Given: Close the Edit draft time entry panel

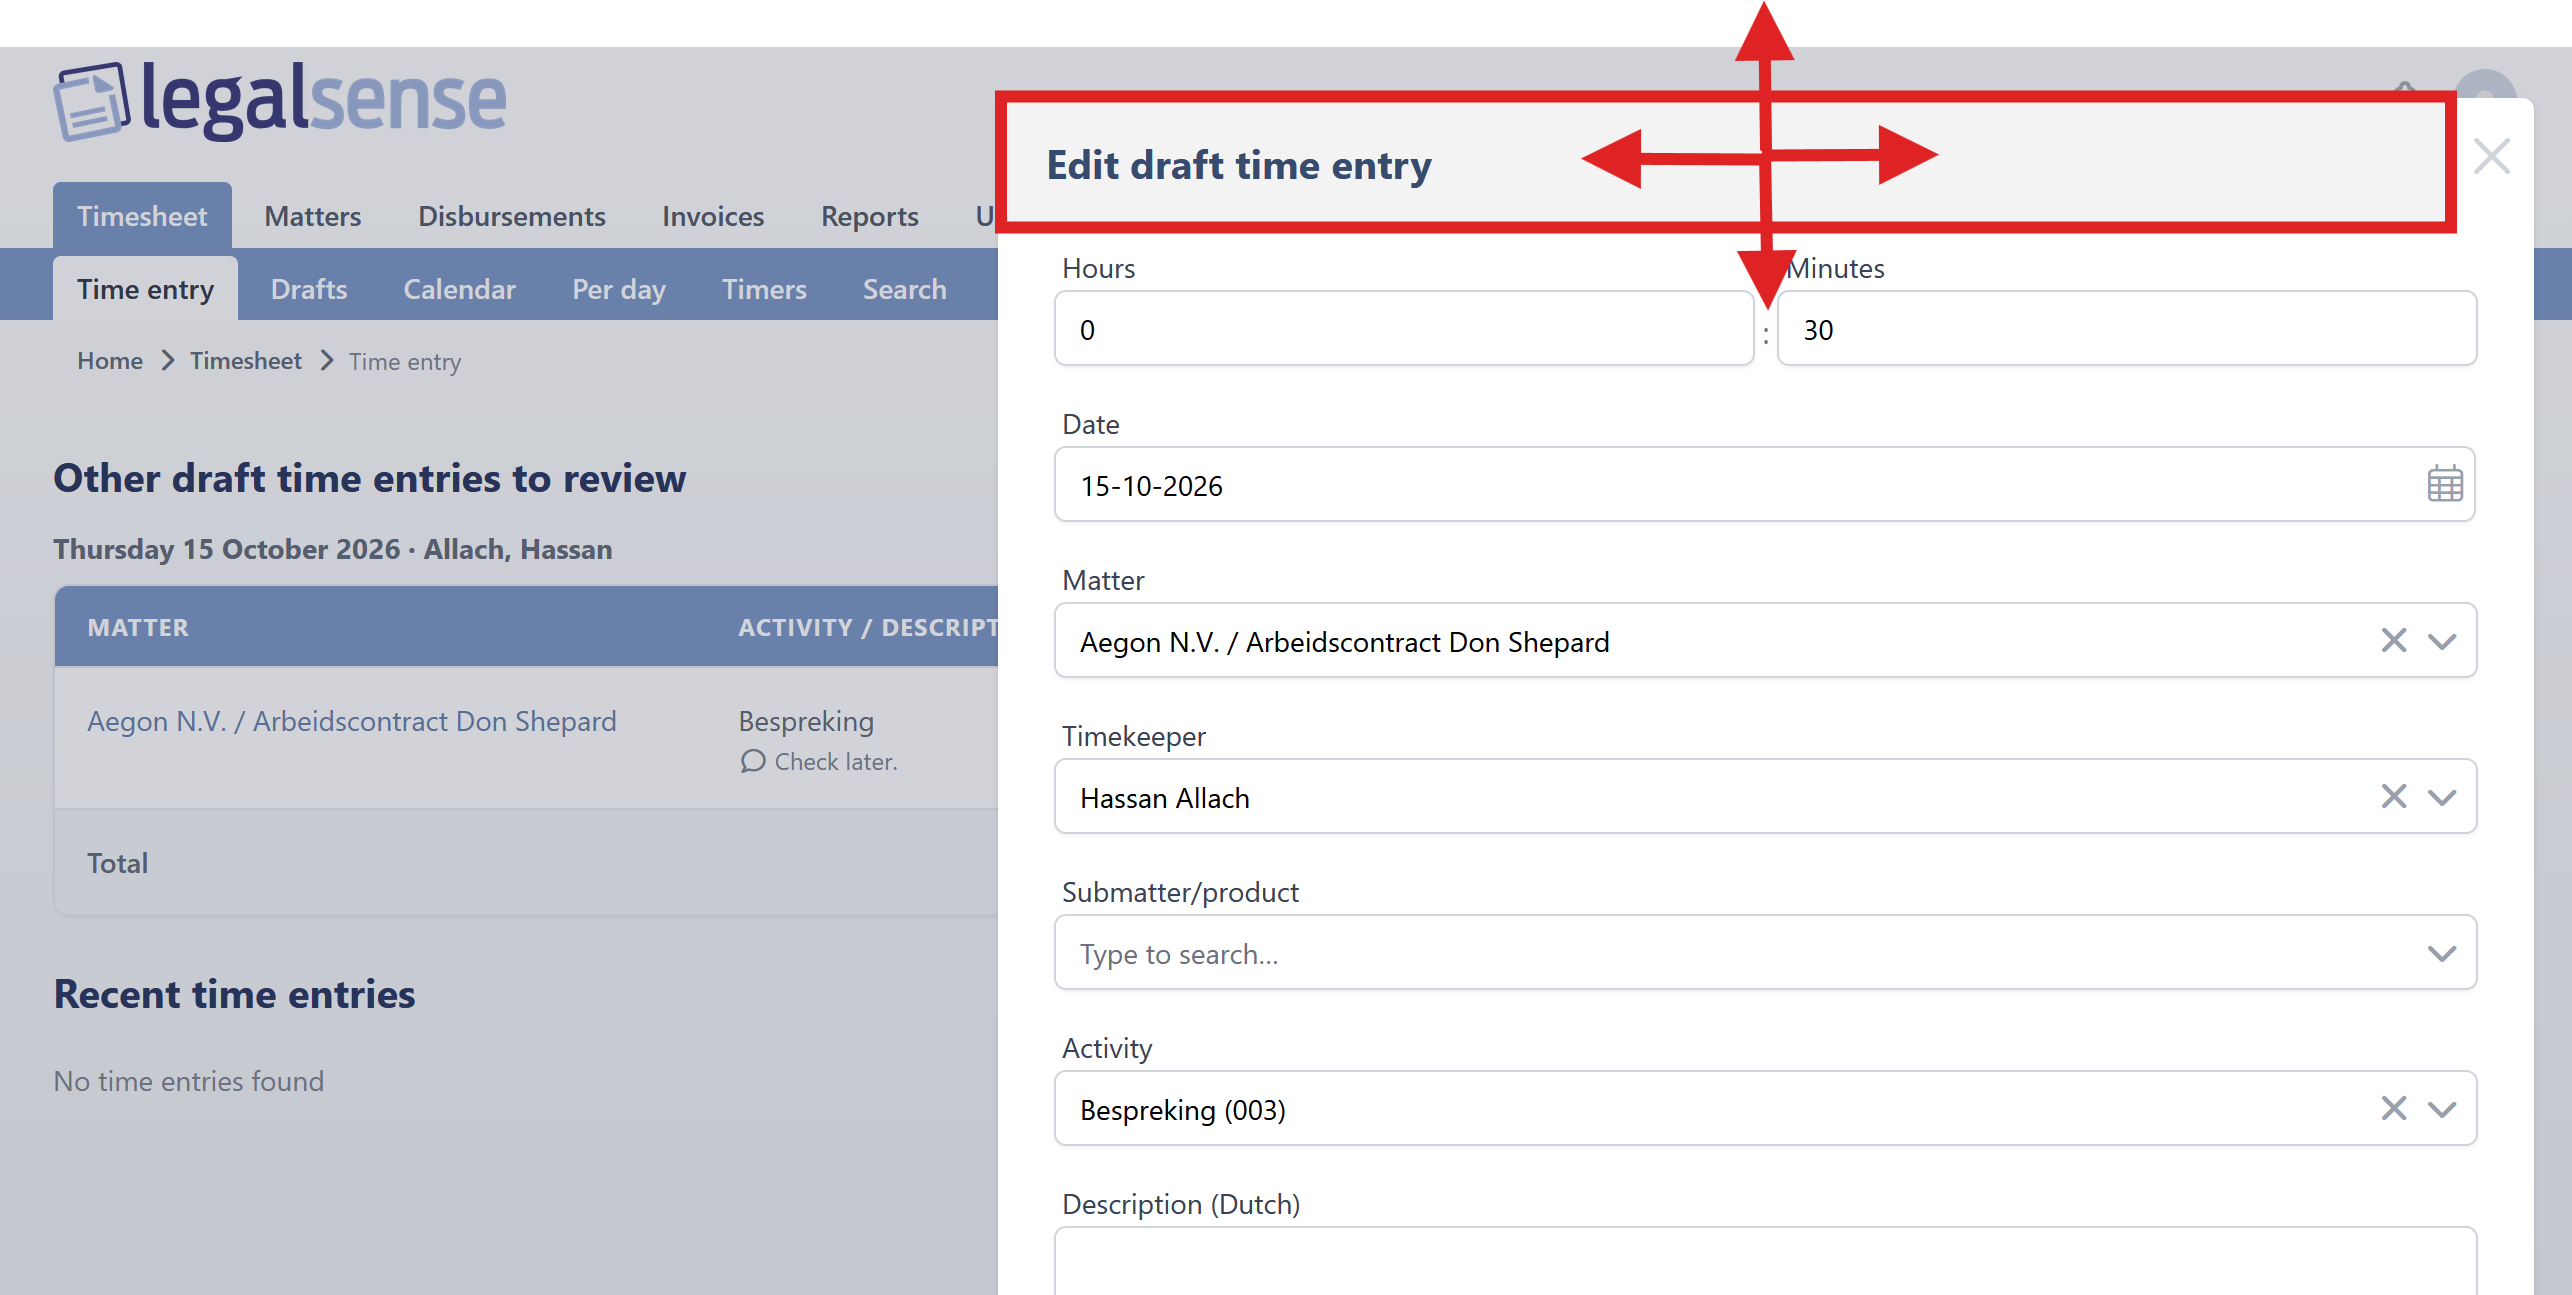Looking at the screenshot, I should click(x=2491, y=156).
